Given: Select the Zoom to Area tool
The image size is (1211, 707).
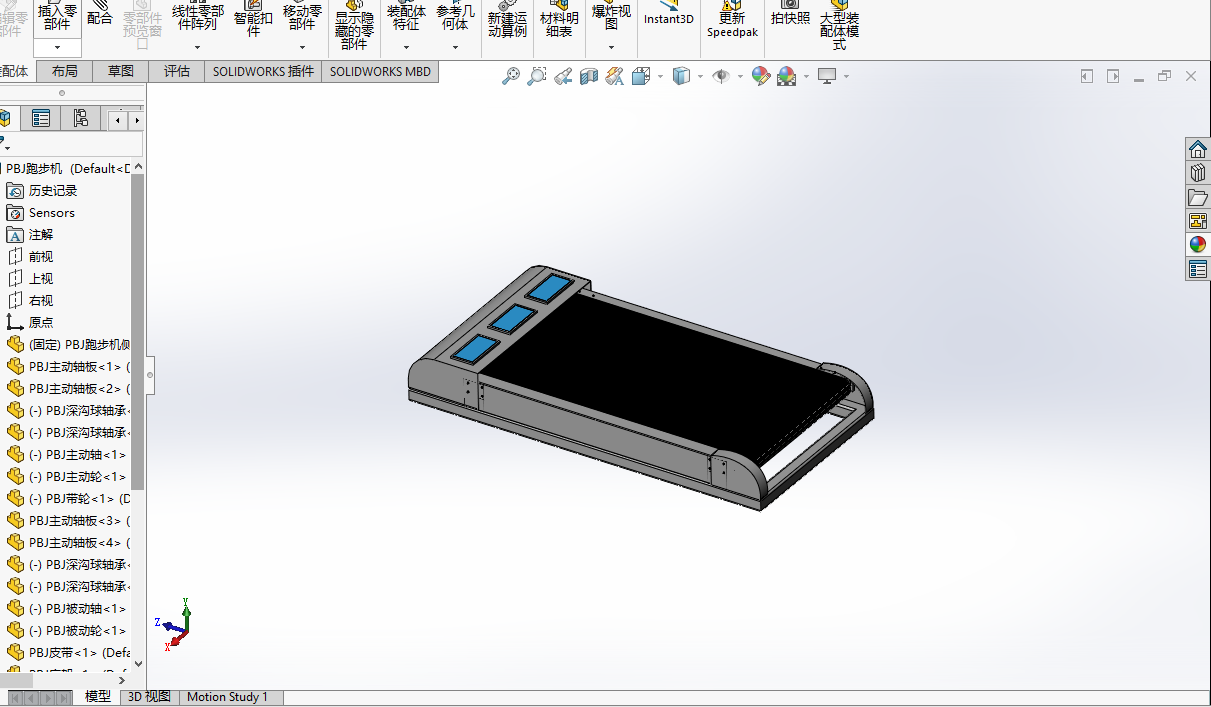Looking at the screenshot, I should click(537, 76).
